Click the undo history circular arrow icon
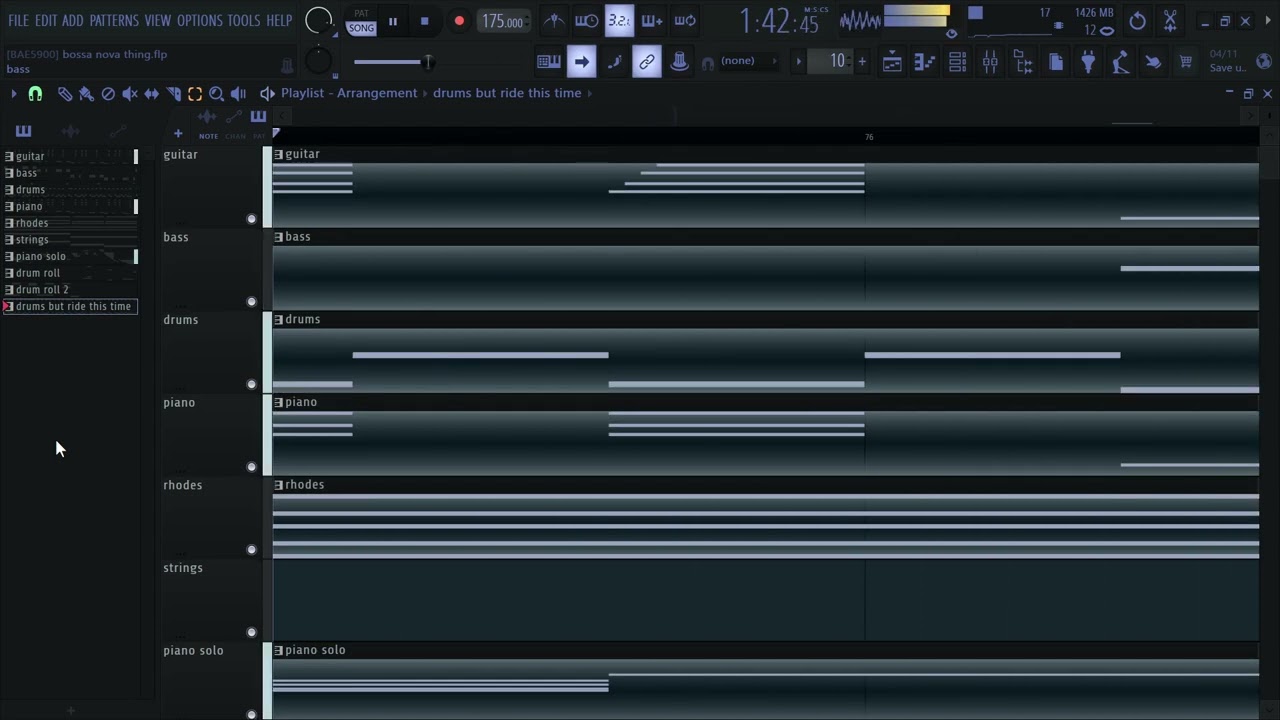The image size is (1280, 720). (x=1138, y=20)
